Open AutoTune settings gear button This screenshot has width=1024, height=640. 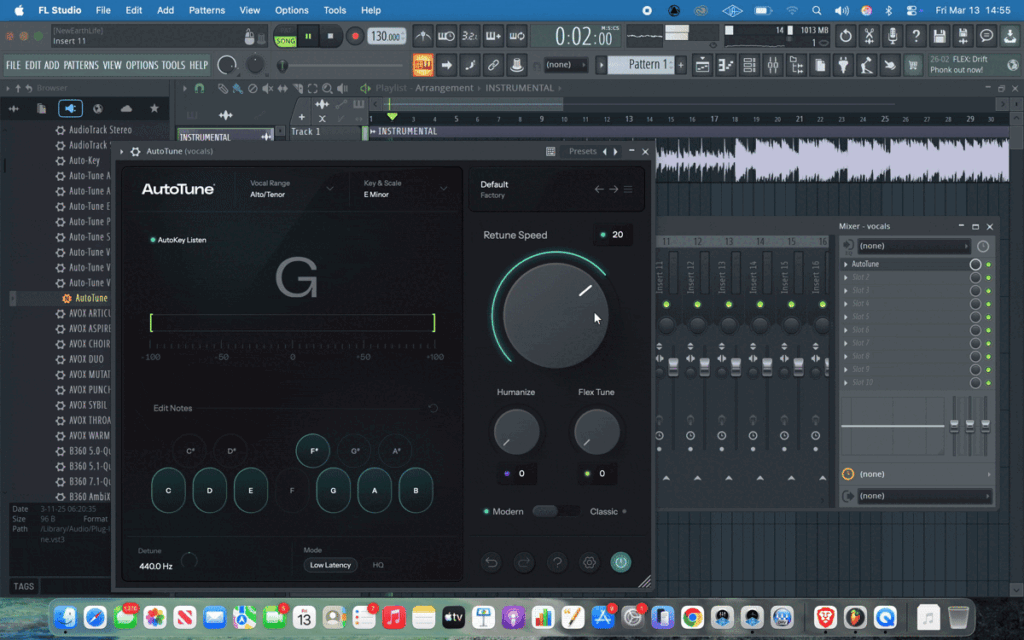pyautogui.click(x=589, y=562)
